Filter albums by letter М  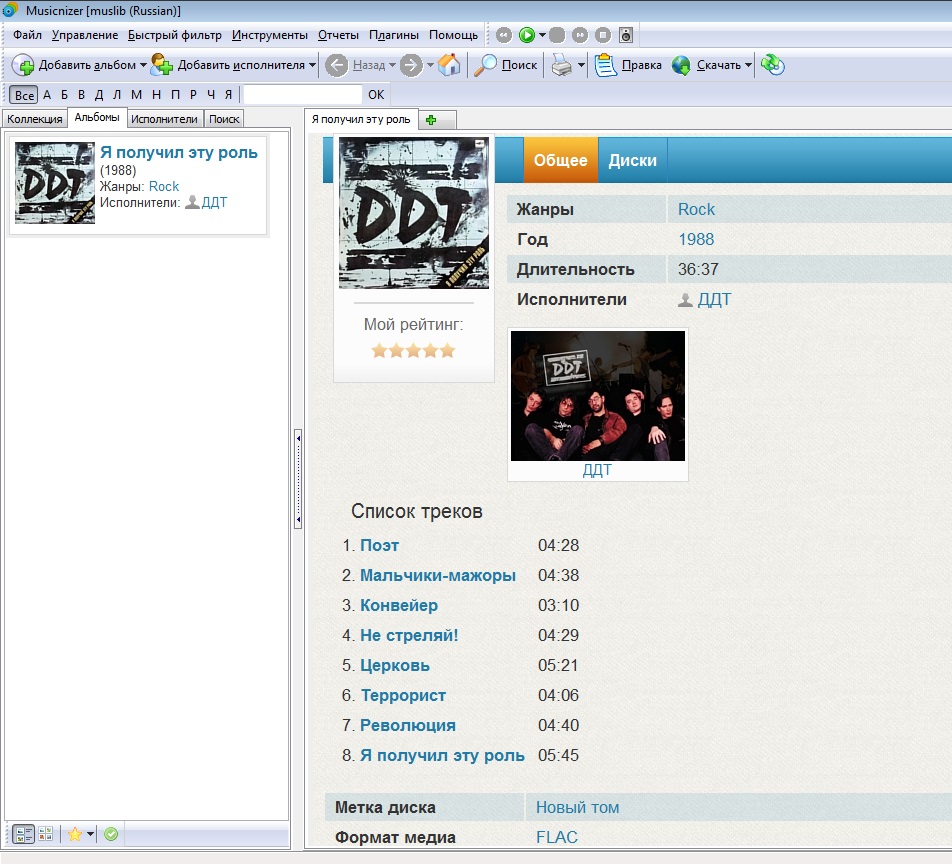[x=136, y=95]
